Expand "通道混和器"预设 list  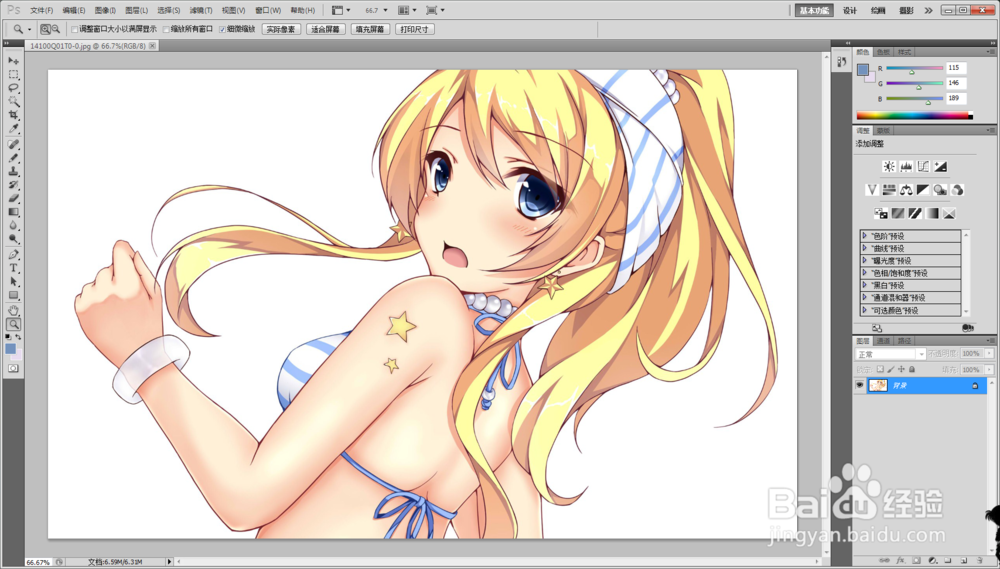[865, 297]
